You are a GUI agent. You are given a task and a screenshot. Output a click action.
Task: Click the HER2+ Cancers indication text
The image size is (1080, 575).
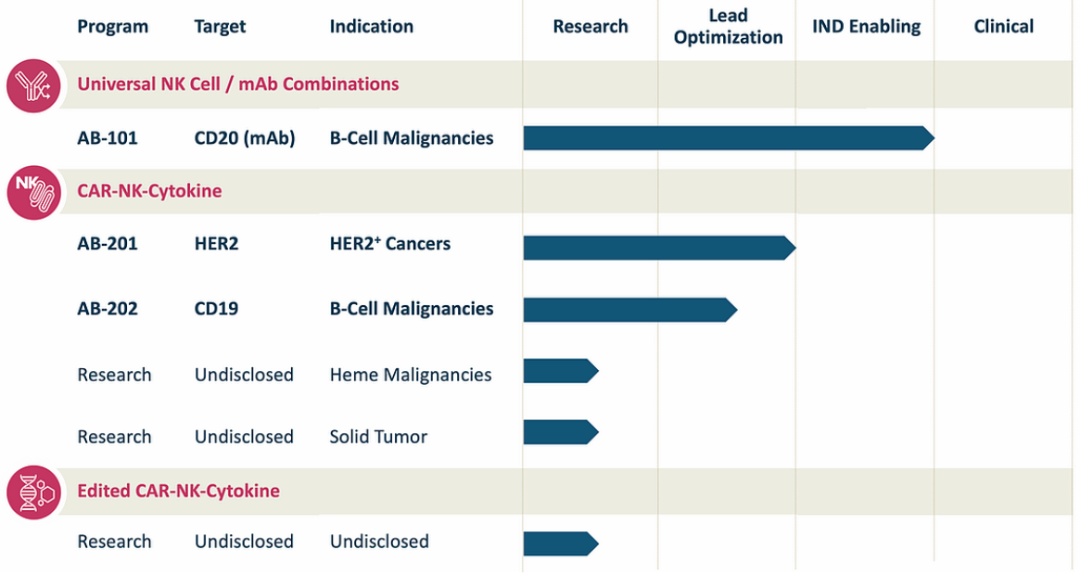[x=390, y=243]
